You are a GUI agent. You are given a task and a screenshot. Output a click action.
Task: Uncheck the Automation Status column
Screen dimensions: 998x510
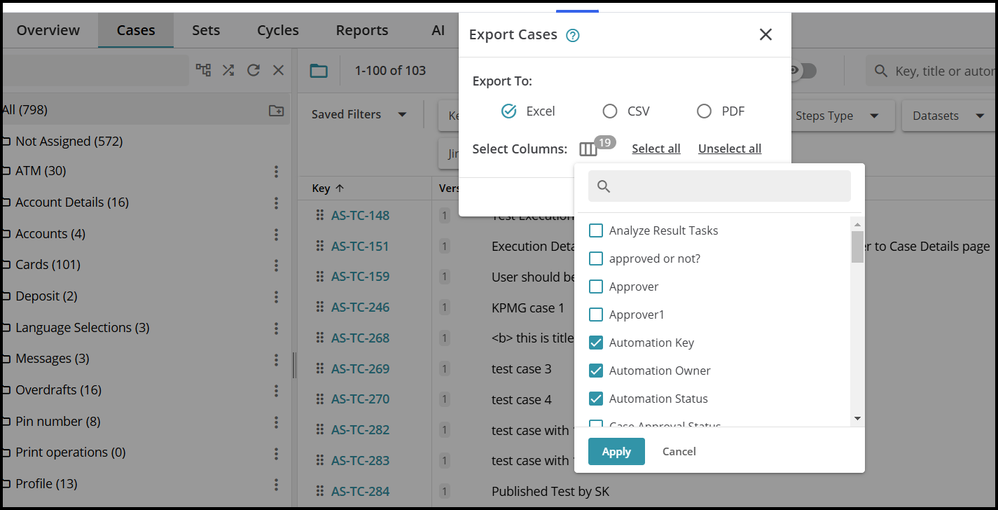tap(596, 399)
